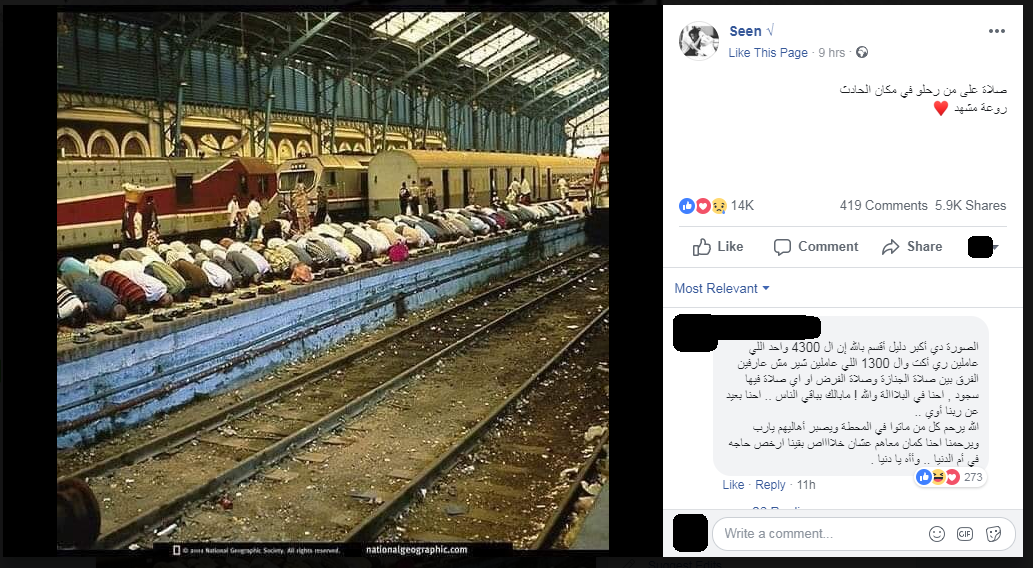
Task: Click the Write a comment input field
Action: (817, 534)
